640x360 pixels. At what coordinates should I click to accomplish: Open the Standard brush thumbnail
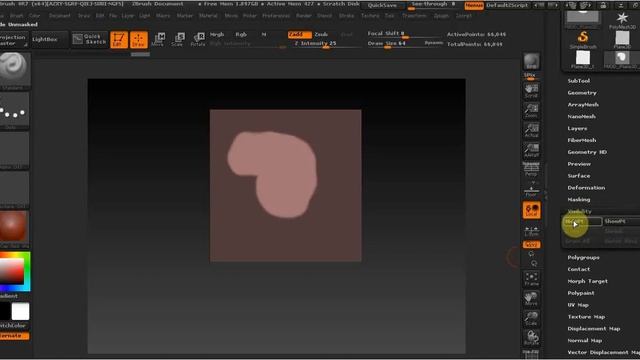pos(14,69)
